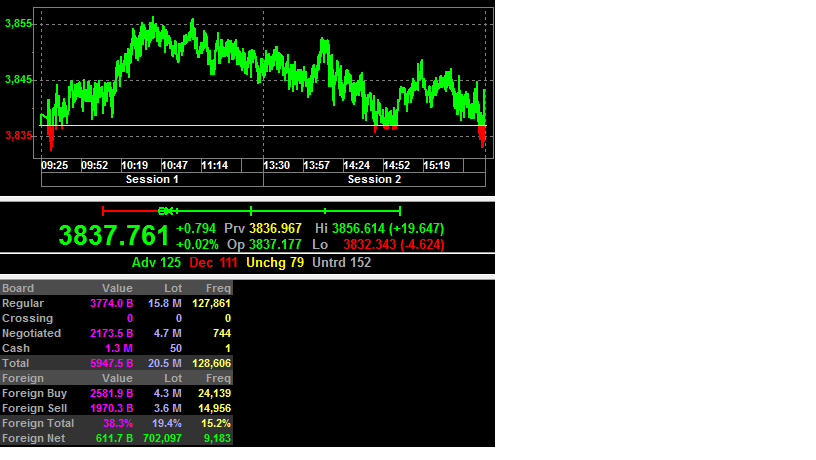Click Foreign Buy value 2581.9 B

pos(111,393)
